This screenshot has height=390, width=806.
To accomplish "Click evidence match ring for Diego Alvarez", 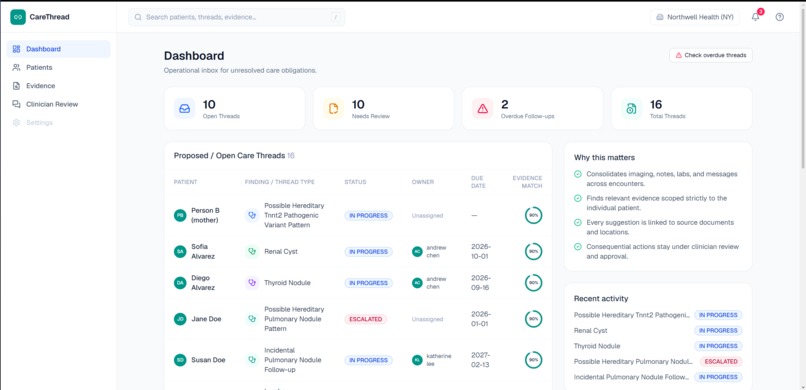I will 533,283.
